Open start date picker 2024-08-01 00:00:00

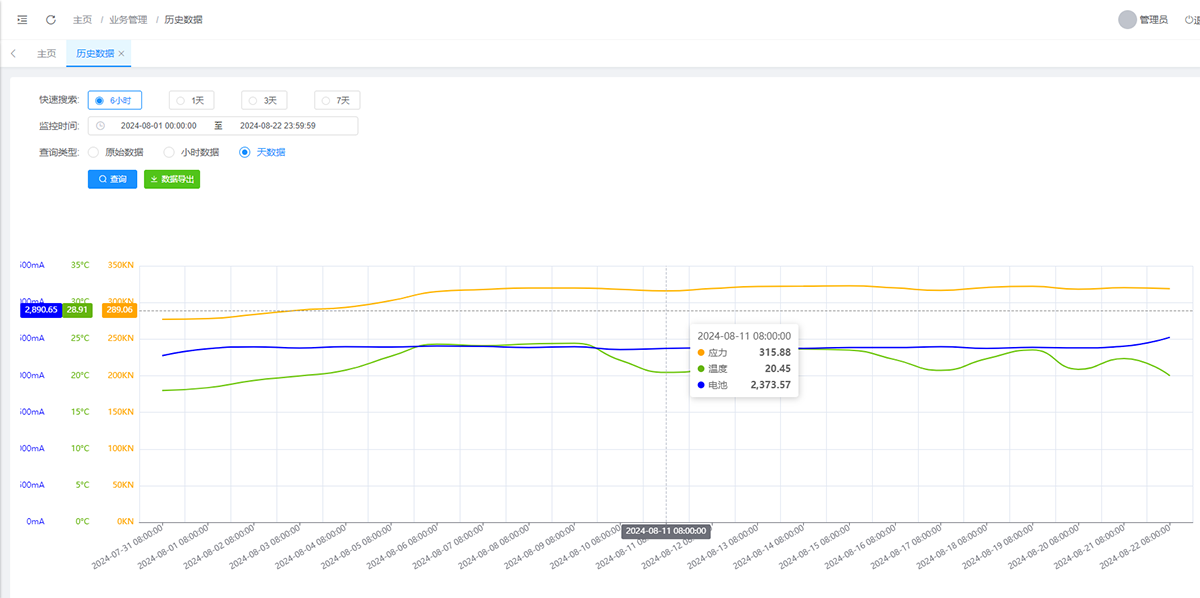[158, 126]
